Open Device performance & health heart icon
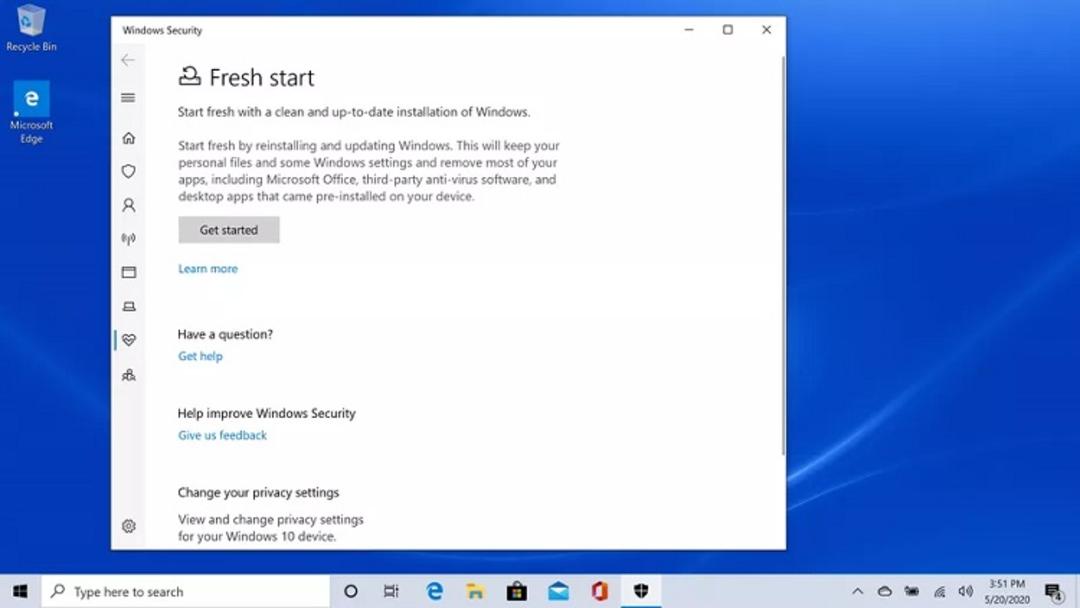 (x=129, y=340)
